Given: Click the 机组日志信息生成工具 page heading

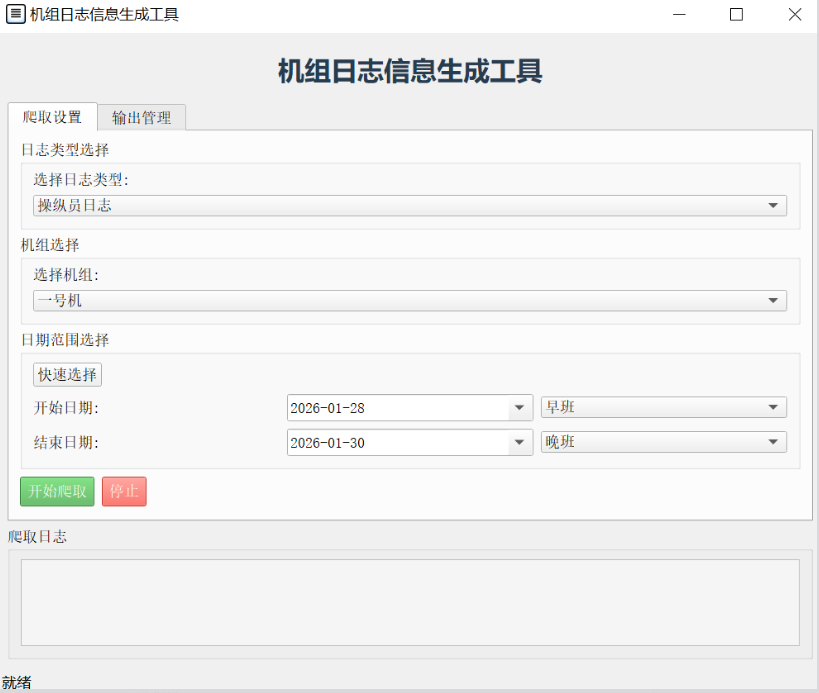Looking at the screenshot, I should [x=410, y=72].
